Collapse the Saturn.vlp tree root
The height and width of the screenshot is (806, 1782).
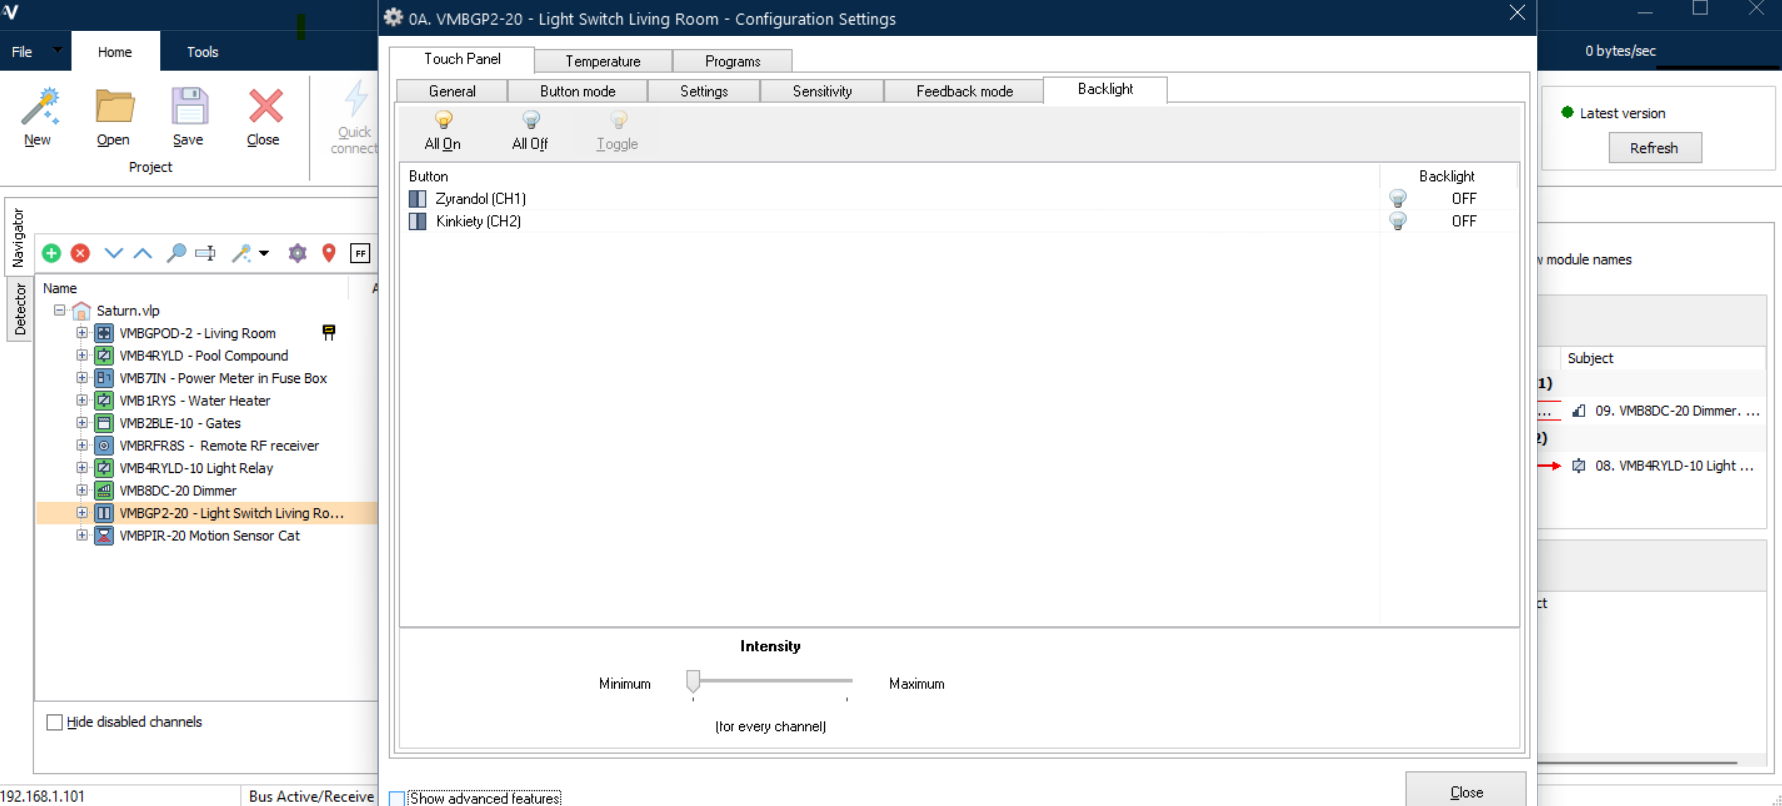click(60, 310)
